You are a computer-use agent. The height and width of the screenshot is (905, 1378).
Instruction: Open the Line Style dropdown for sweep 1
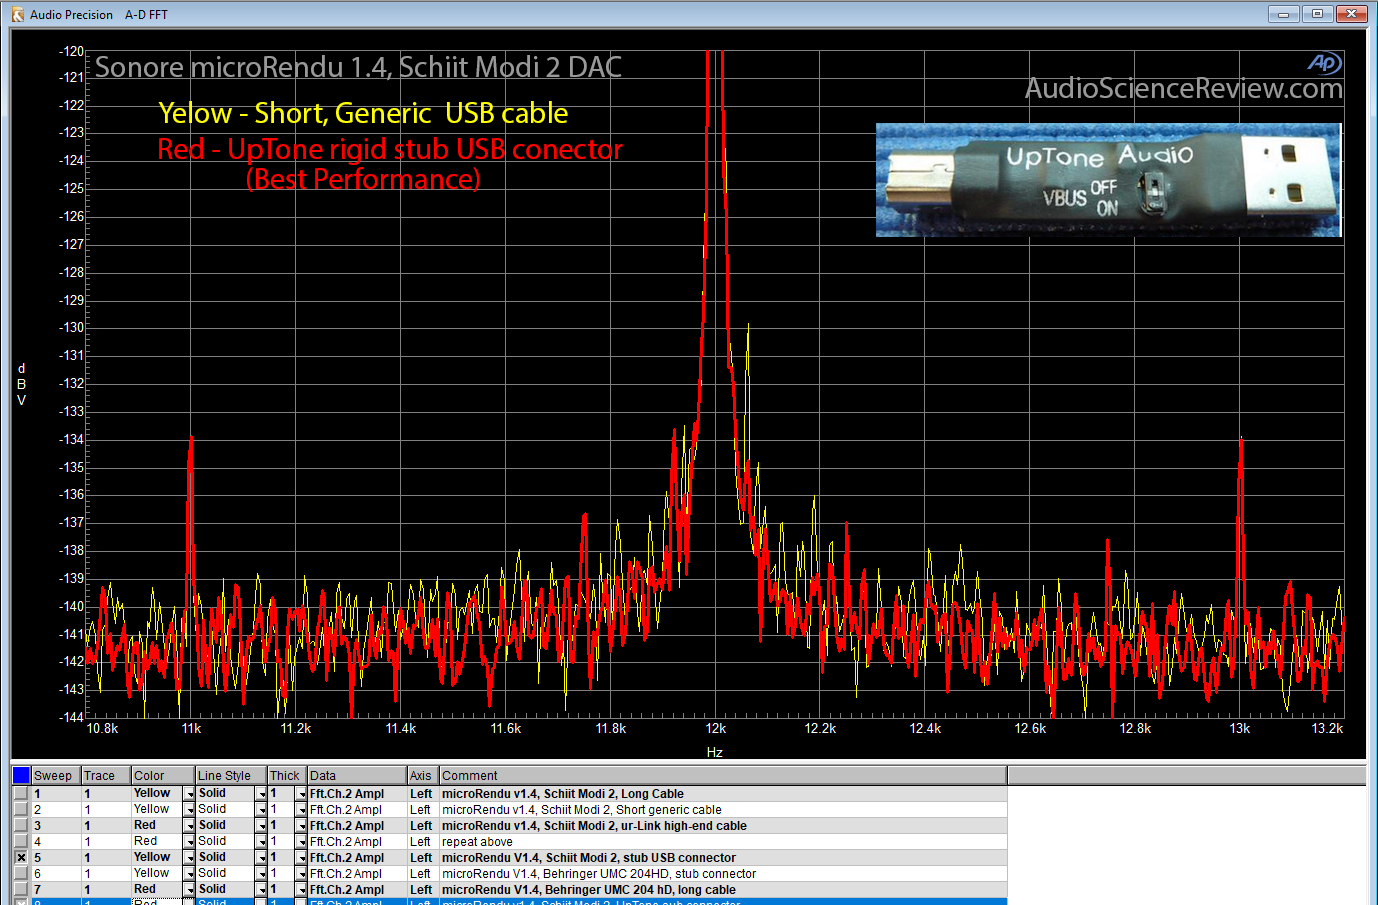click(x=261, y=793)
